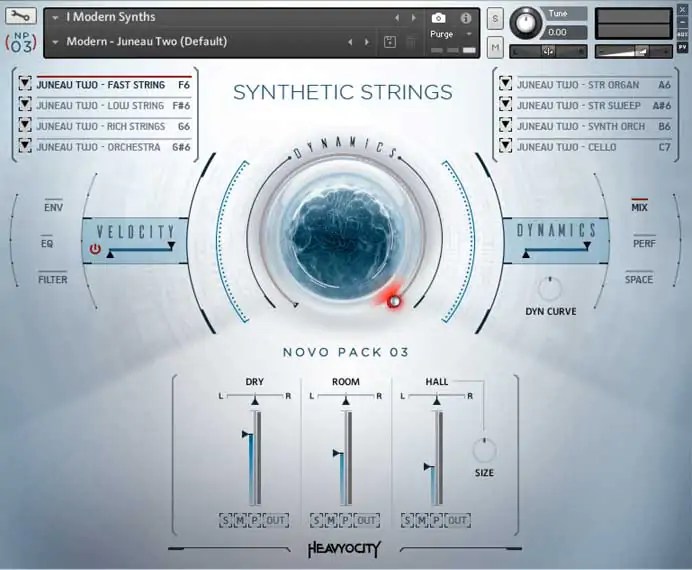Click the Tune value field 0.00
Screen dimensions: 692x570
click(566, 32)
